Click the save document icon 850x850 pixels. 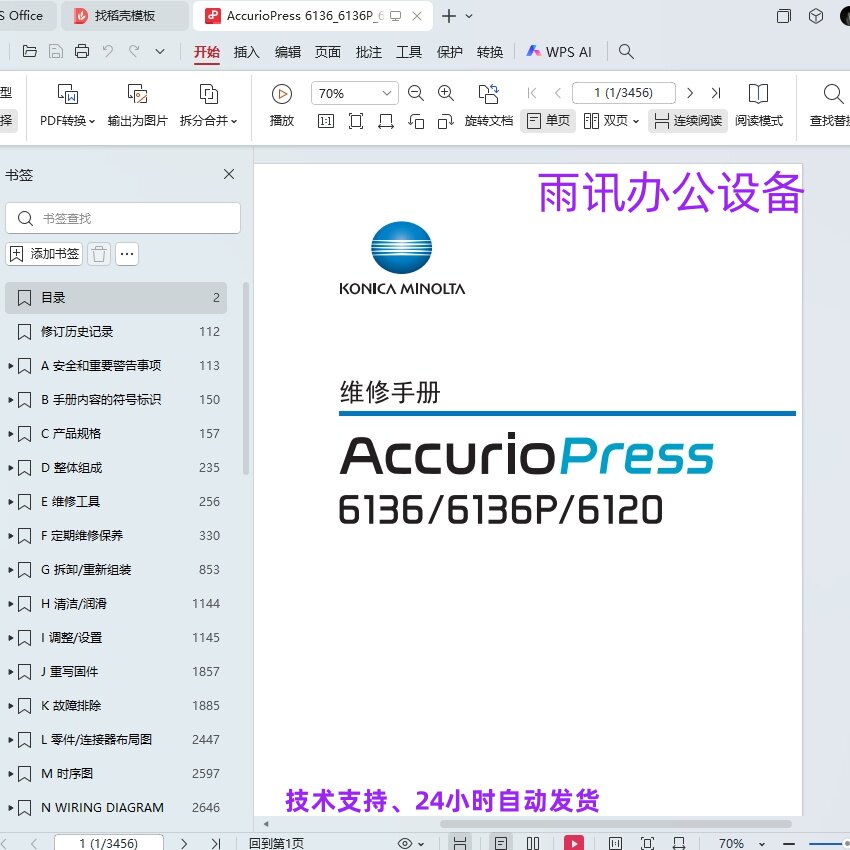[56, 51]
